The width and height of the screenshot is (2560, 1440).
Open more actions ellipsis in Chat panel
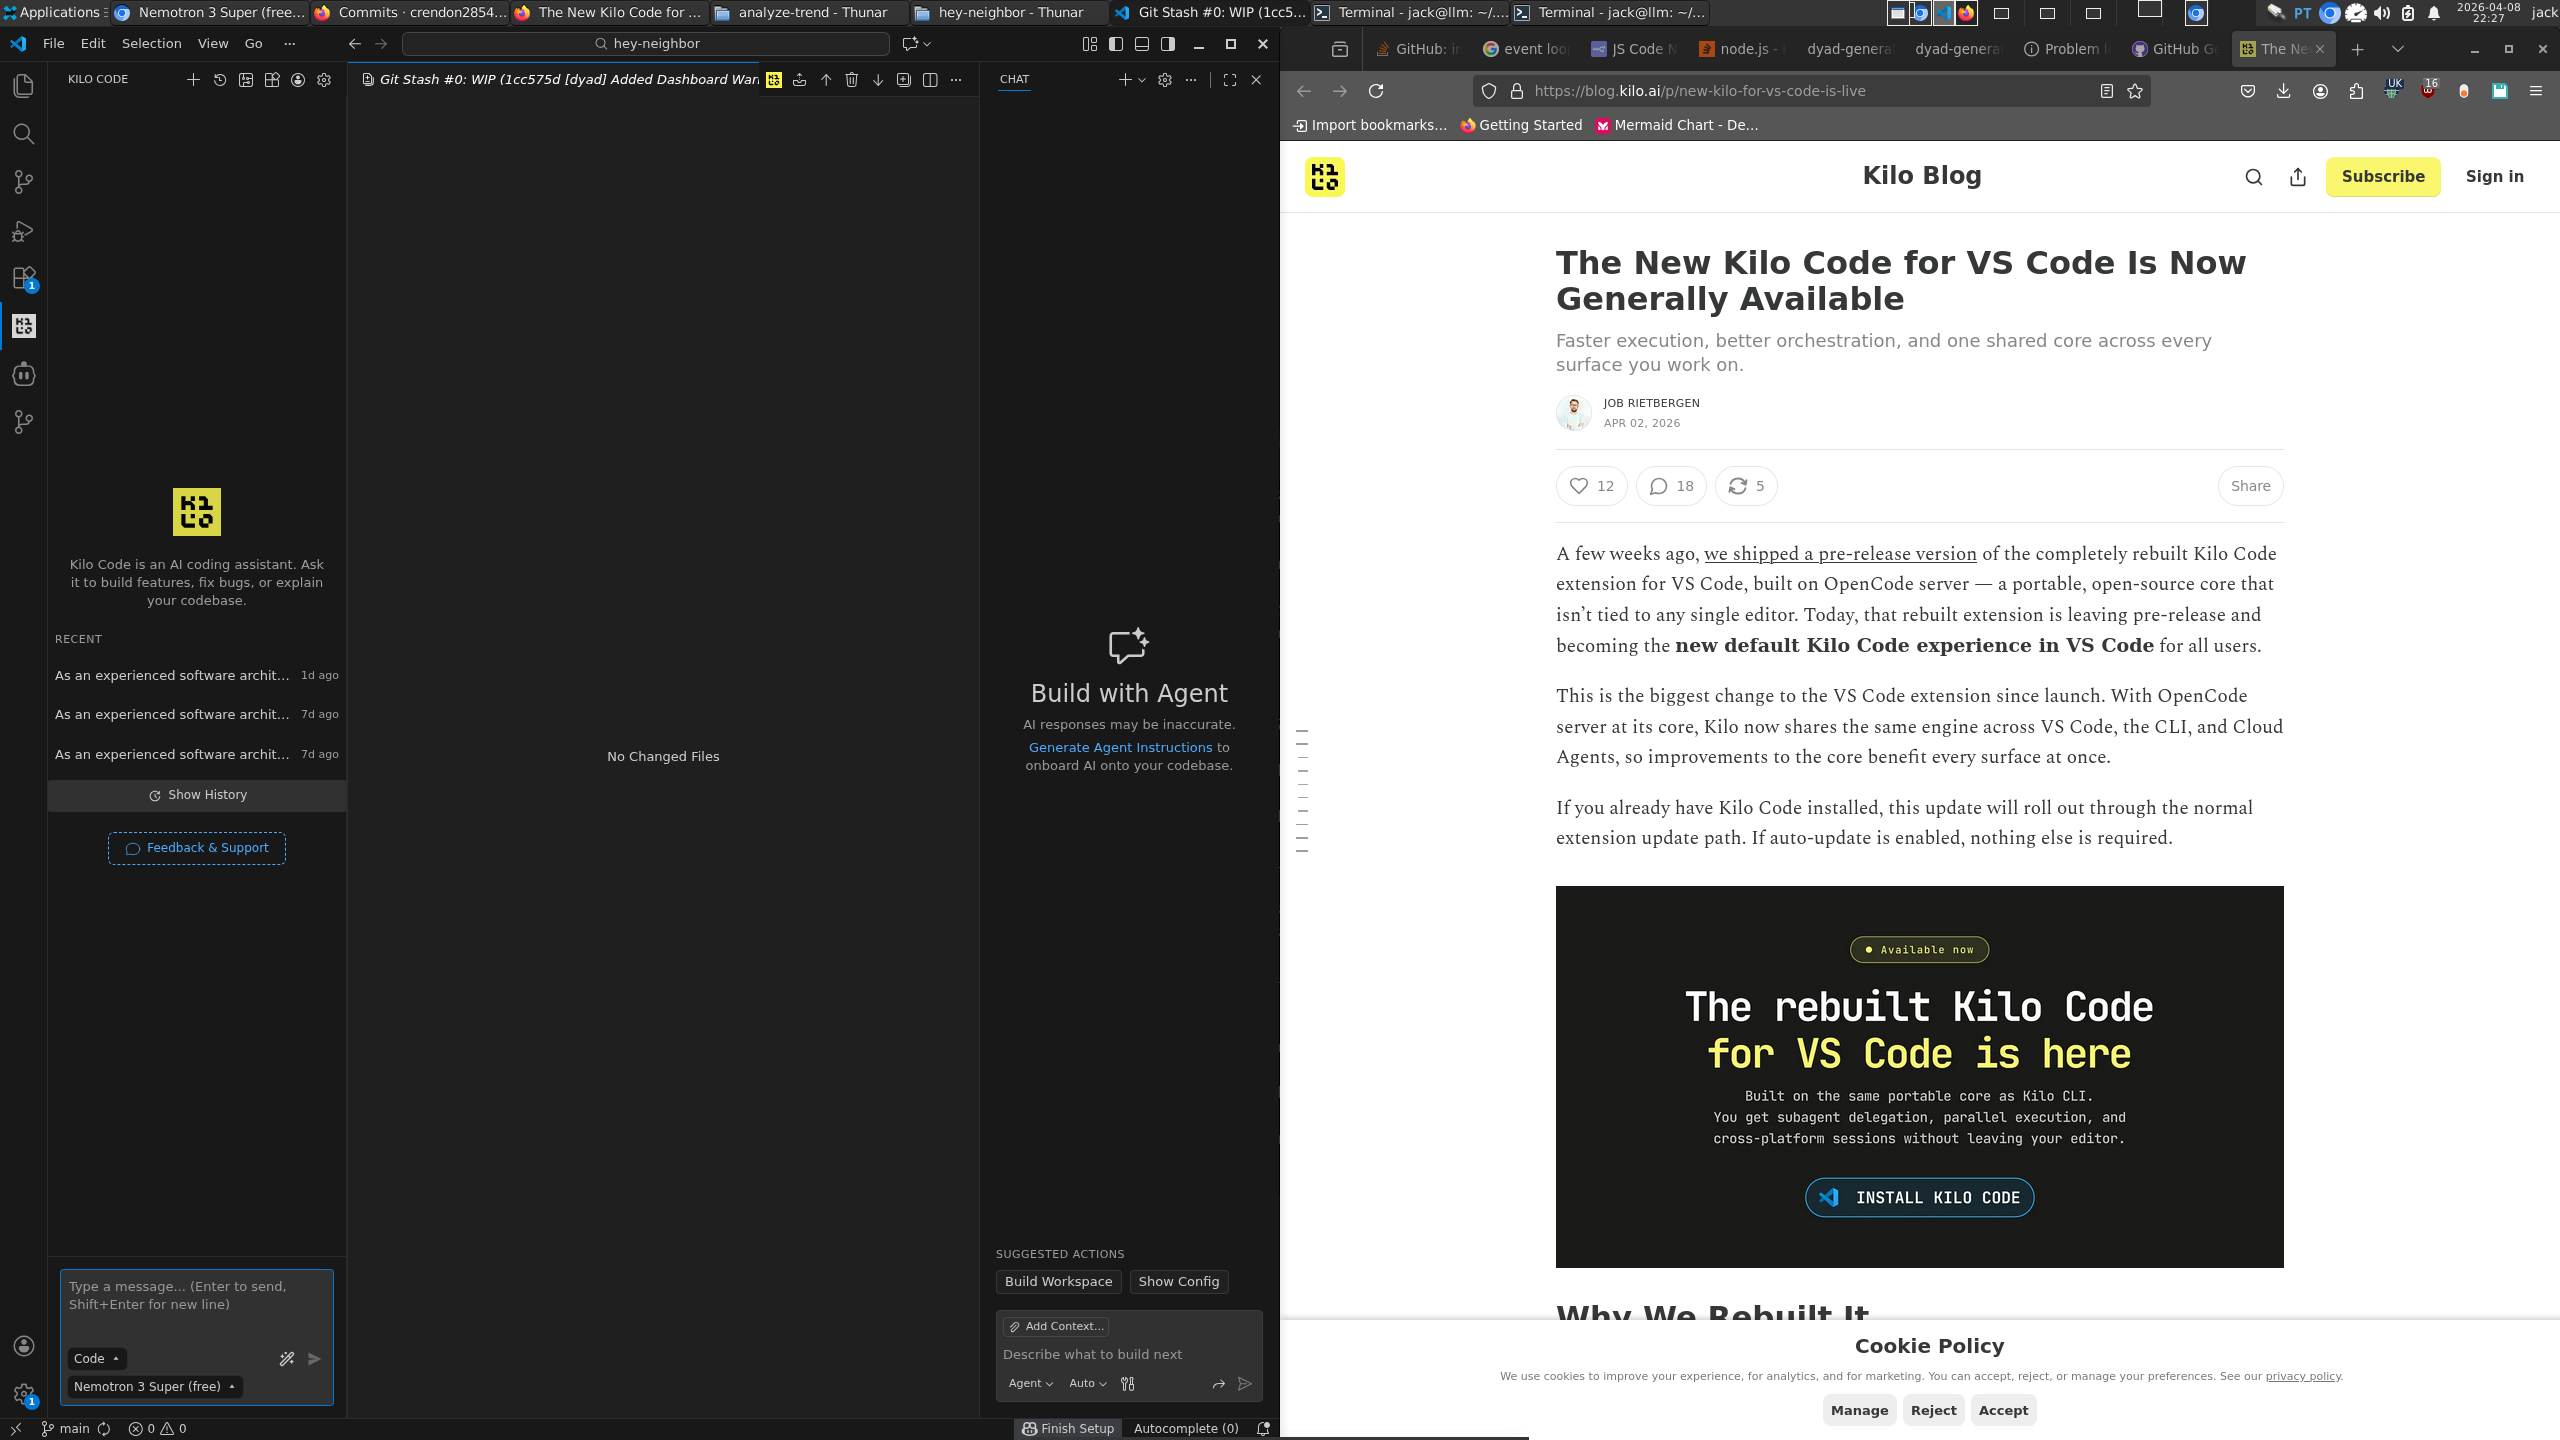[1191, 80]
